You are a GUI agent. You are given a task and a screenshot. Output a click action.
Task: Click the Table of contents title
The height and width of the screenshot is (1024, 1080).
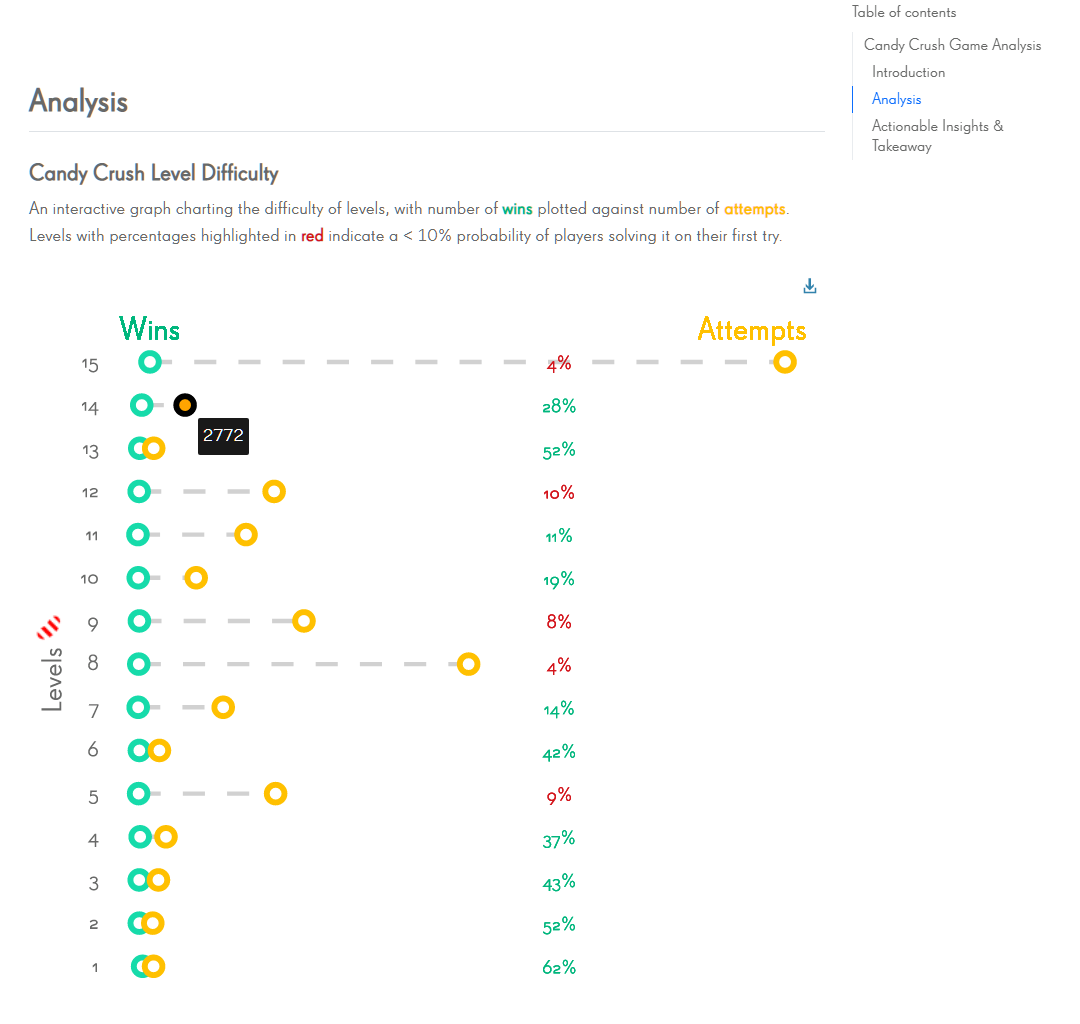tap(904, 12)
